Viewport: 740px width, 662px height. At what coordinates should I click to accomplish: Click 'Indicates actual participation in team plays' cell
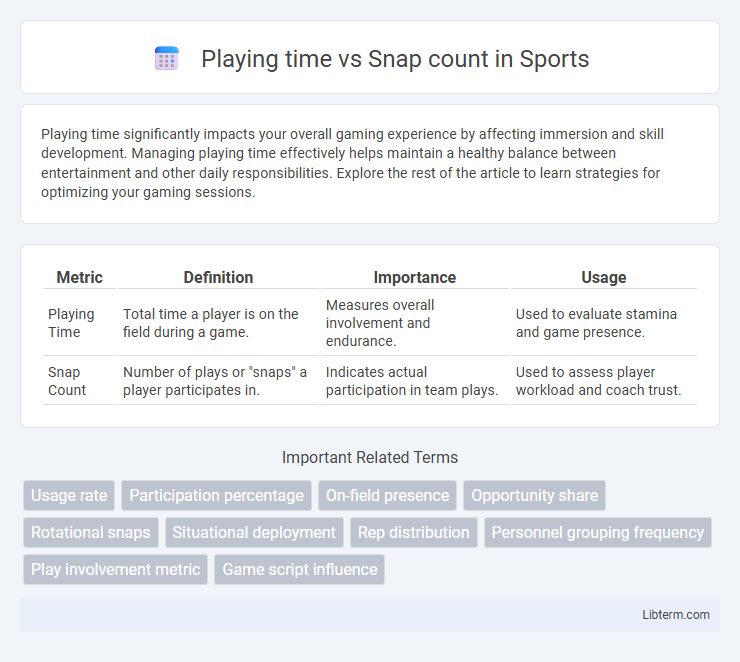pyautogui.click(x=415, y=381)
